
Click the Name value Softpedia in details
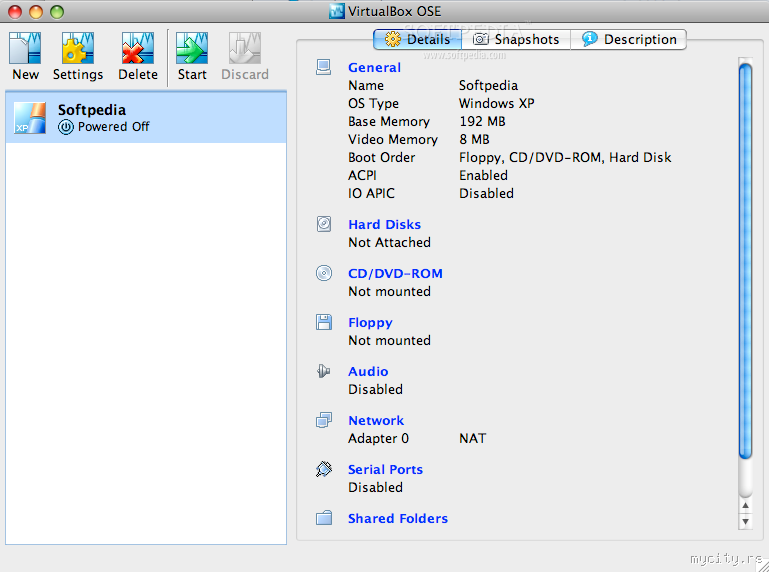[x=488, y=86]
